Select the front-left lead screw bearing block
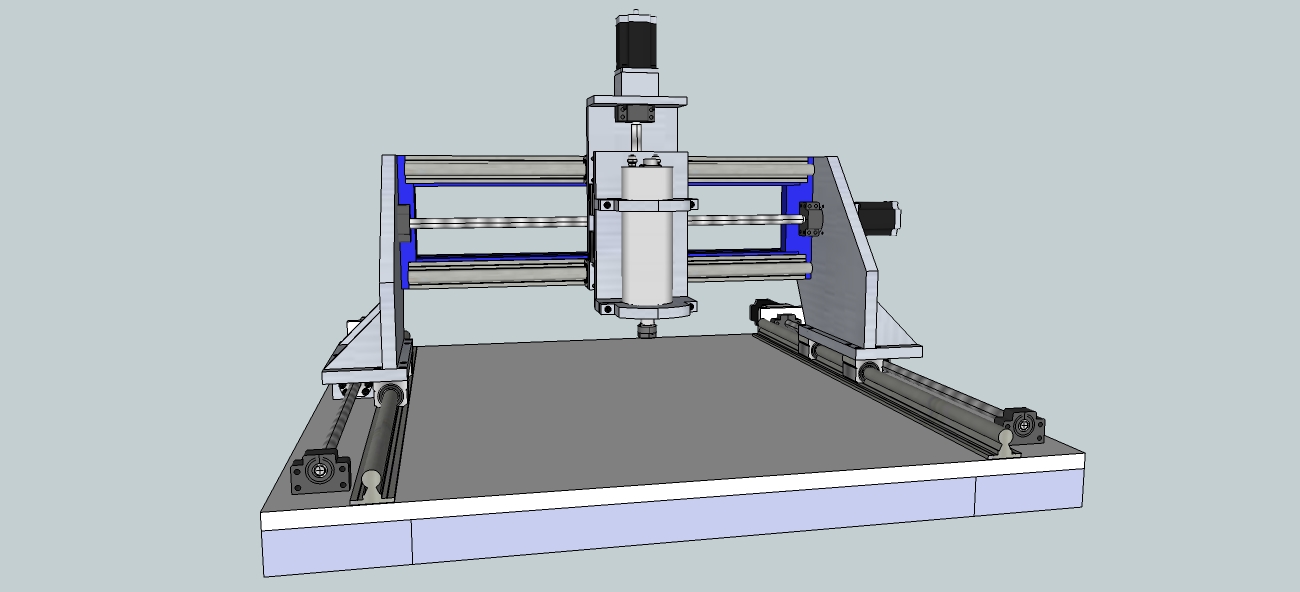Image resolution: width=1300 pixels, height=592 pixels. coord(318,470)
